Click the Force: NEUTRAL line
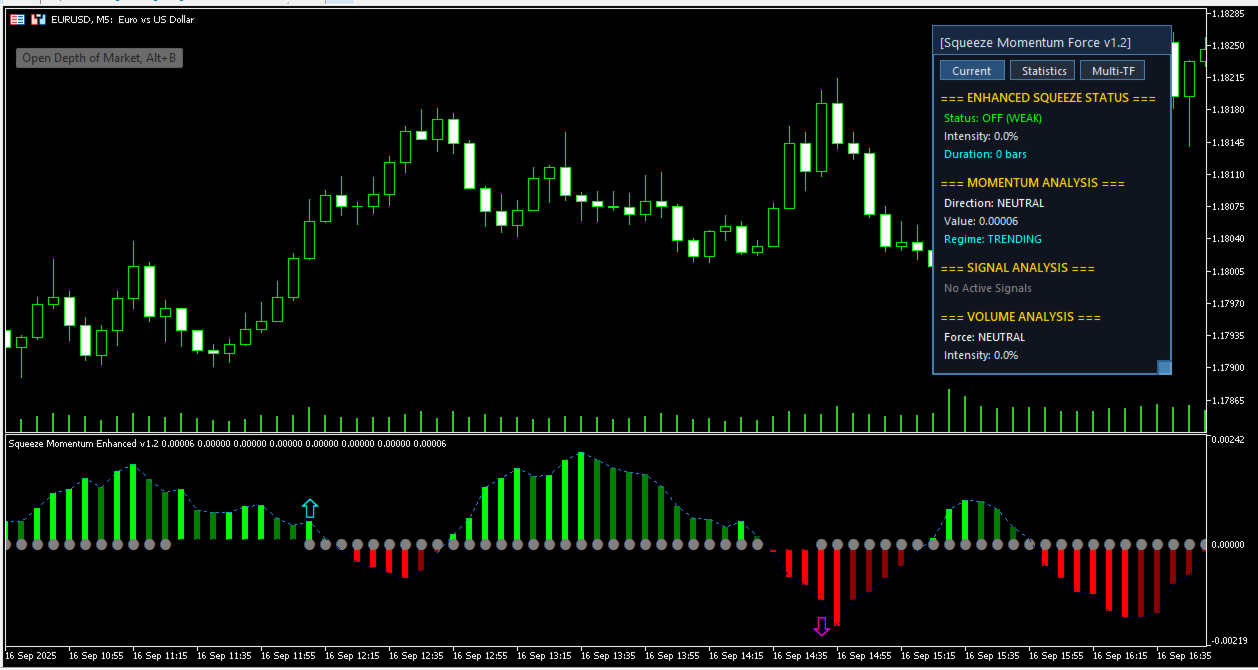Screen dimensions: 1258x670 [x=984, y=337]
